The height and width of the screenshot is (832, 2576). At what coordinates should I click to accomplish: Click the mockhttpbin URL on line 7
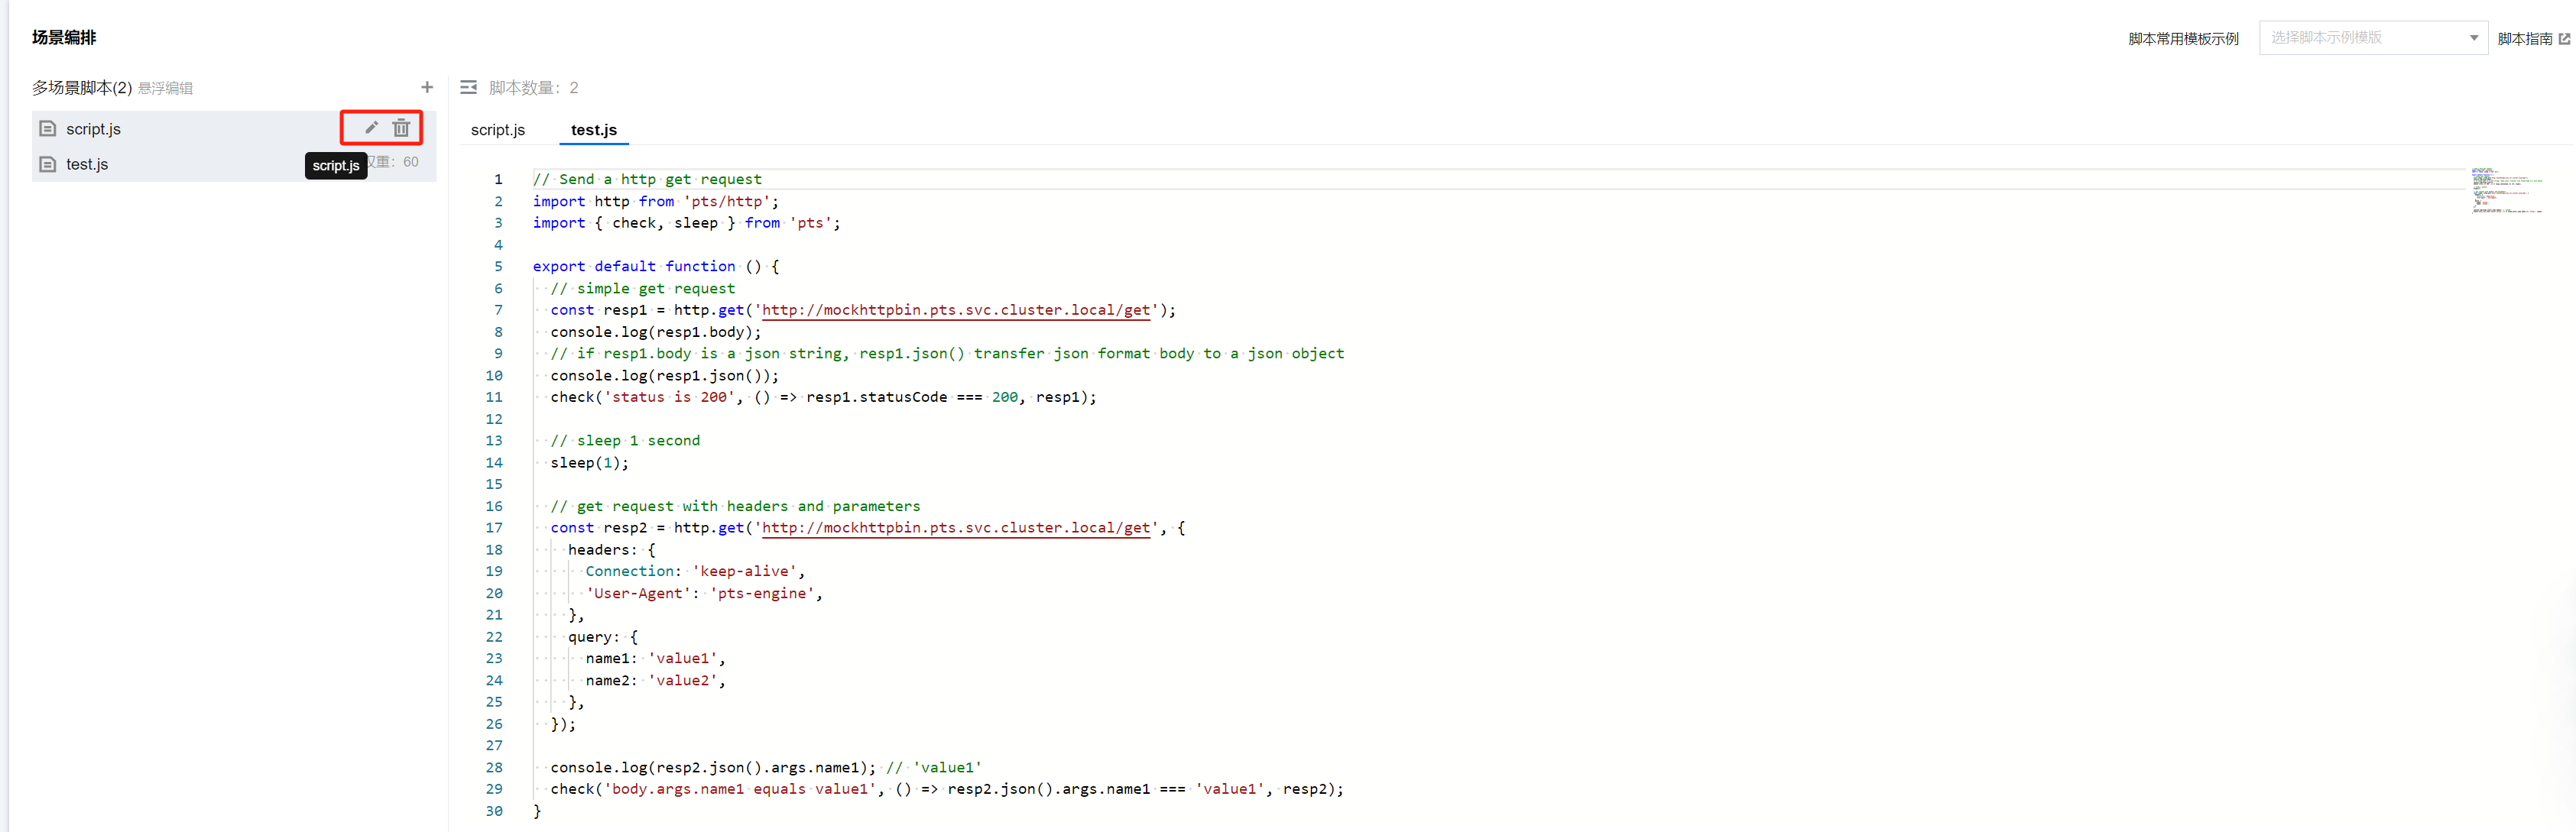[955, 310]
